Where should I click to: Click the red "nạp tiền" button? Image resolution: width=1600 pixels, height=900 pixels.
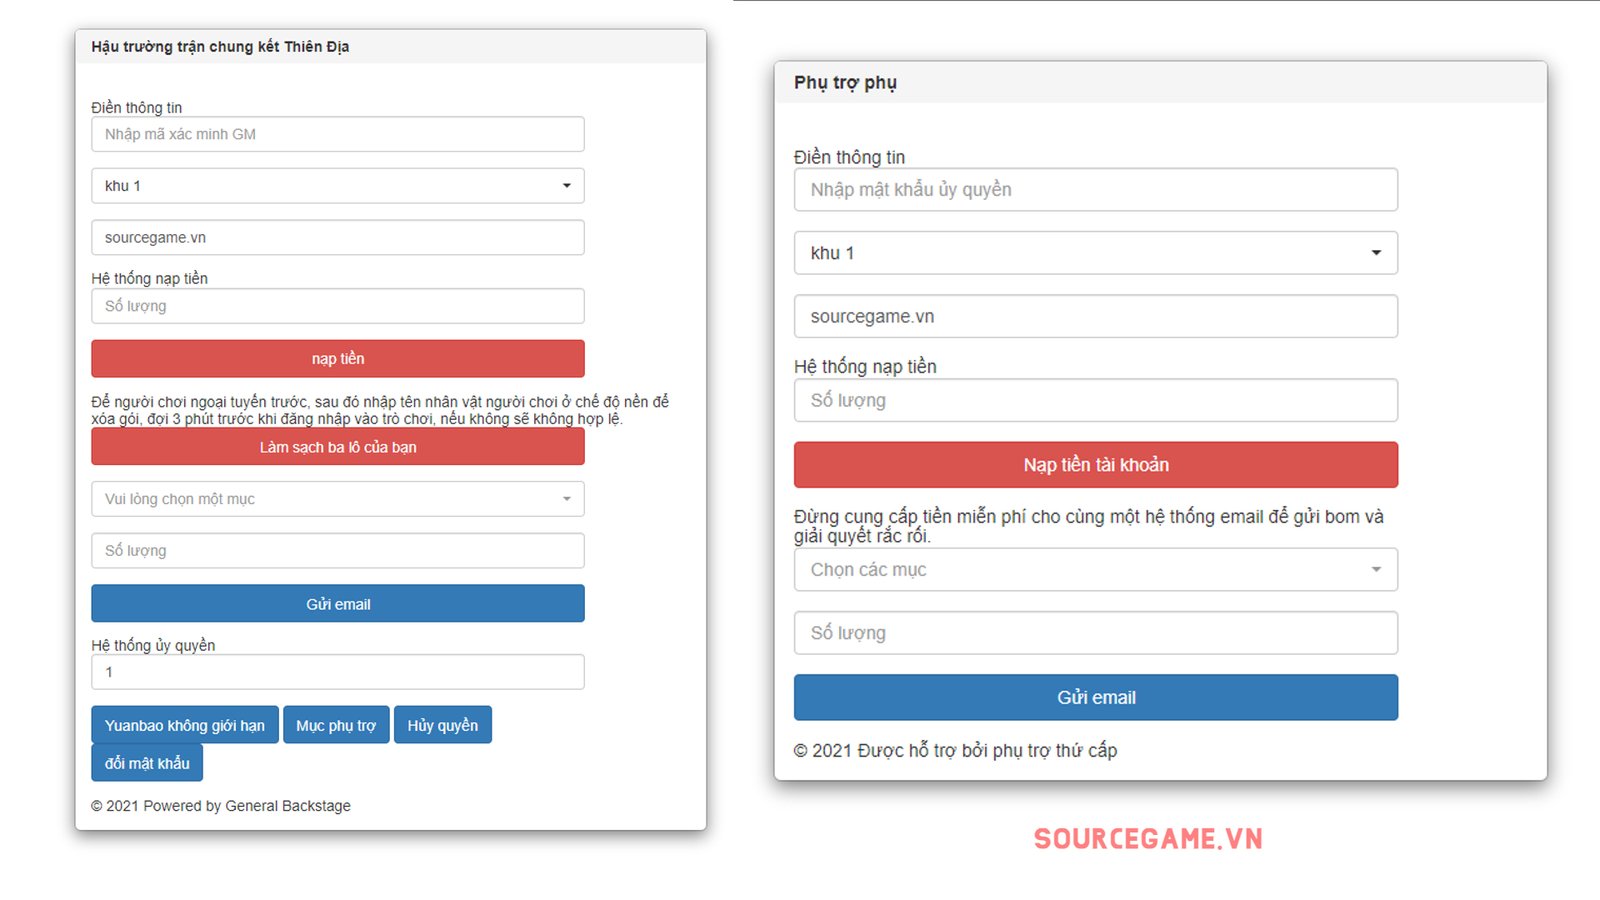[337, 359]
